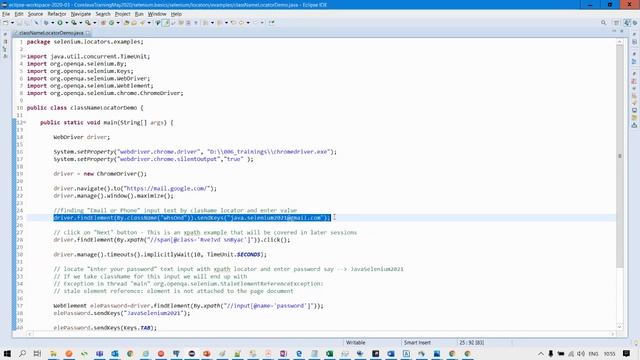This screenshot has height=360, width=640.
Task: Select the Debug perspective button
Action: pos(635,23)
